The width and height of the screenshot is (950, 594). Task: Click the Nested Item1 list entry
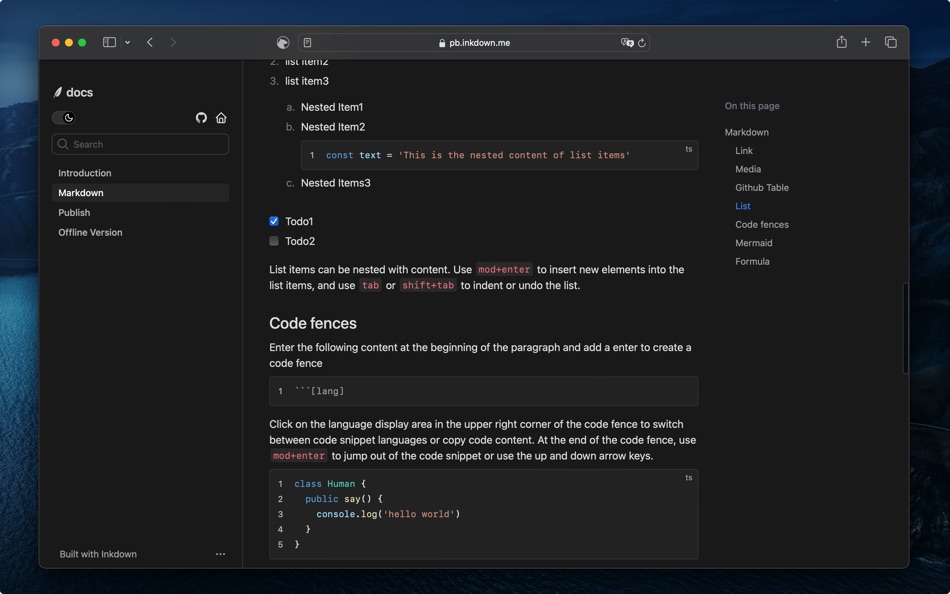pos(332,107)
